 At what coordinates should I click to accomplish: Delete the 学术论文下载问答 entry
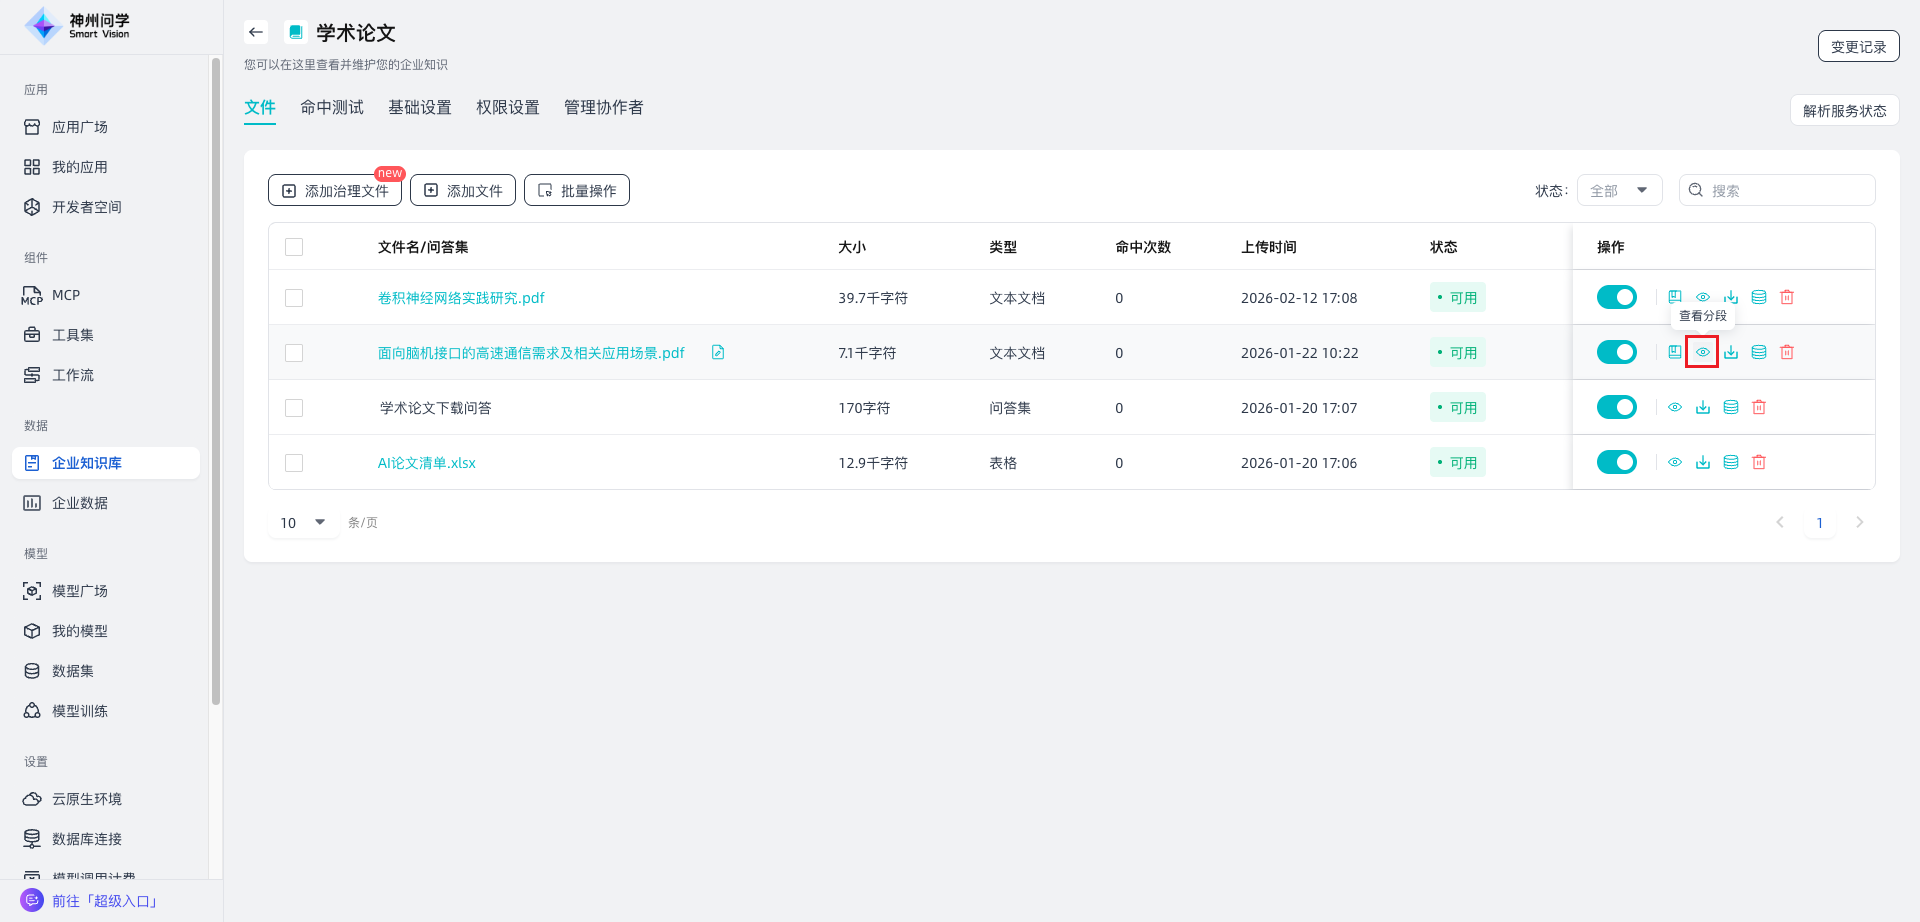(x=1758, y=407)
